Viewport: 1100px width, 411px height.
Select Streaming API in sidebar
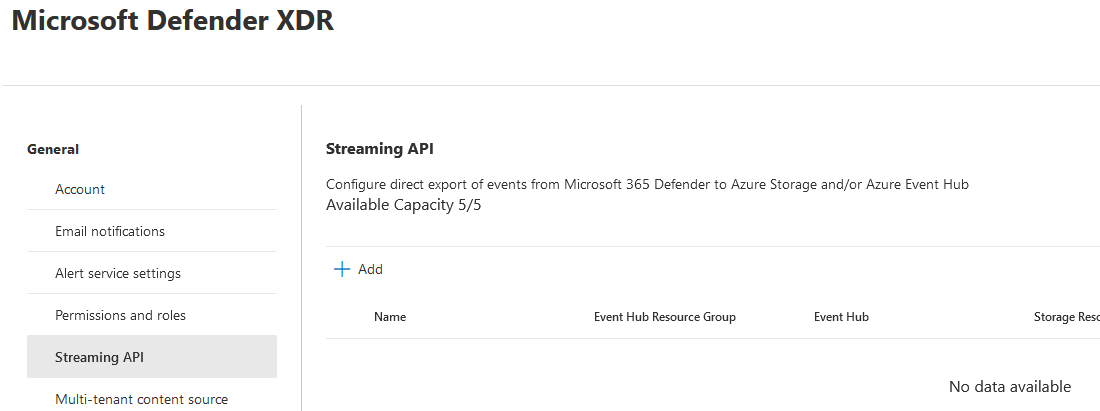coord(152,357)
